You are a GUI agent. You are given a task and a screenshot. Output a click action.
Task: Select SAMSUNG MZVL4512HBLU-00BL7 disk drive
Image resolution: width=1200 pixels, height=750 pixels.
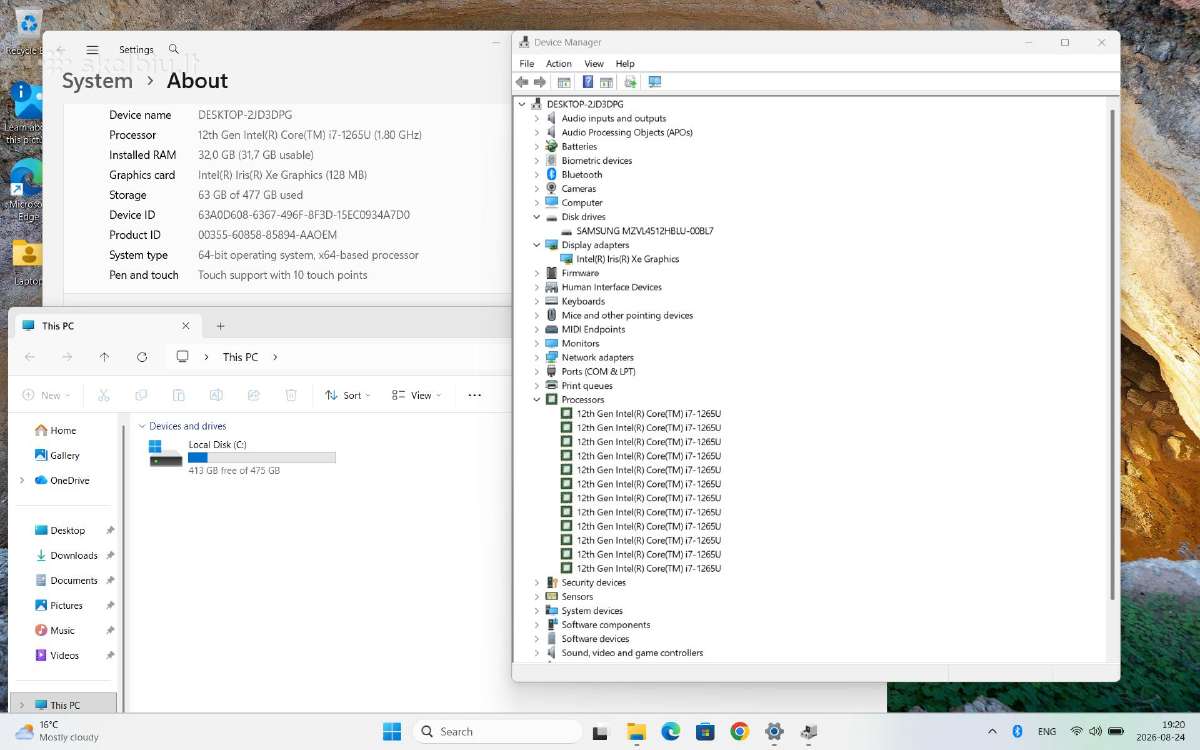pyautogui.click(x=644, y=230)
